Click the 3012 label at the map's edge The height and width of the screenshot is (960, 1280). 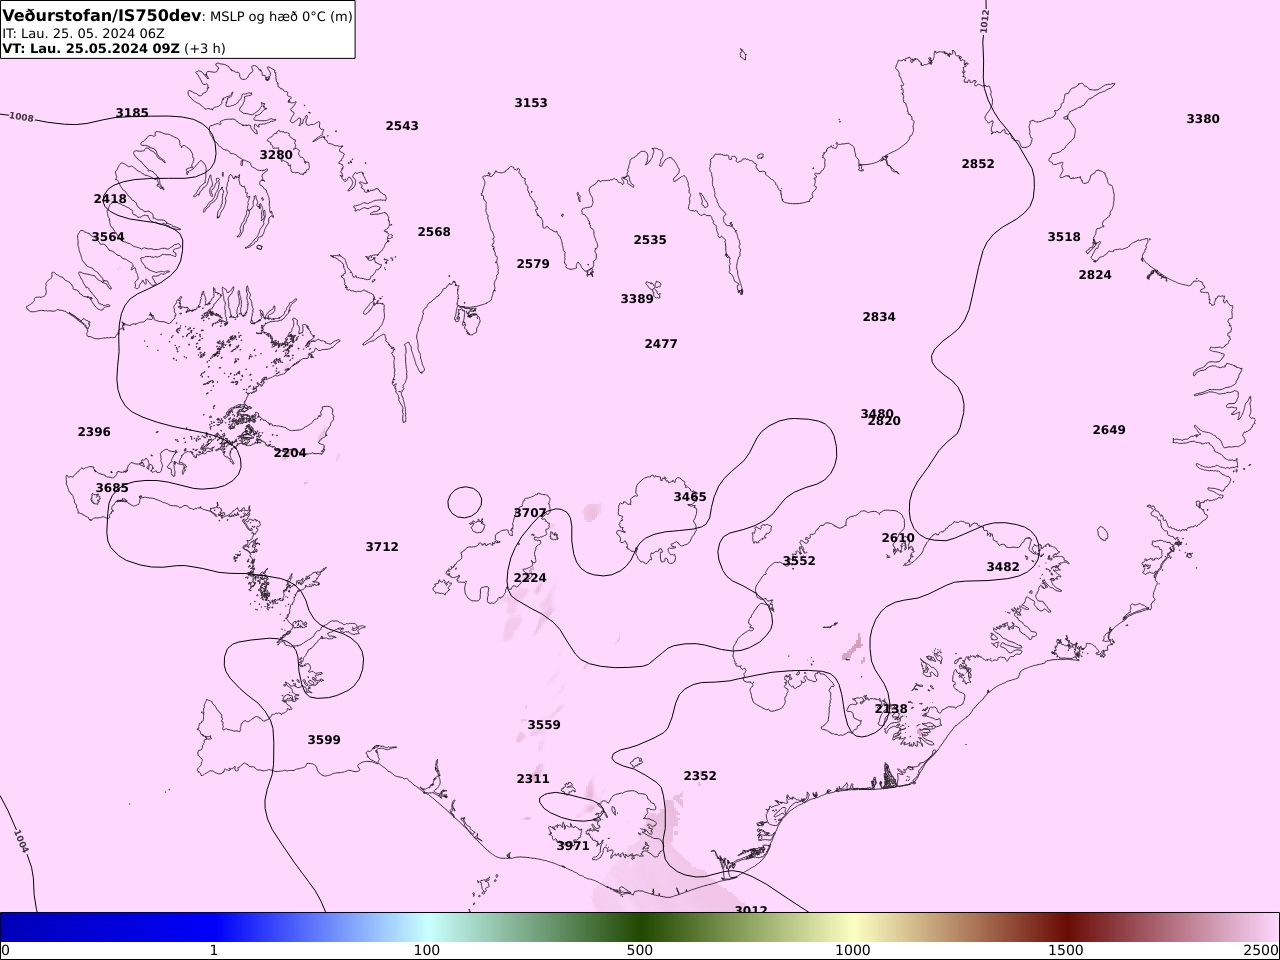coord(751,909)
